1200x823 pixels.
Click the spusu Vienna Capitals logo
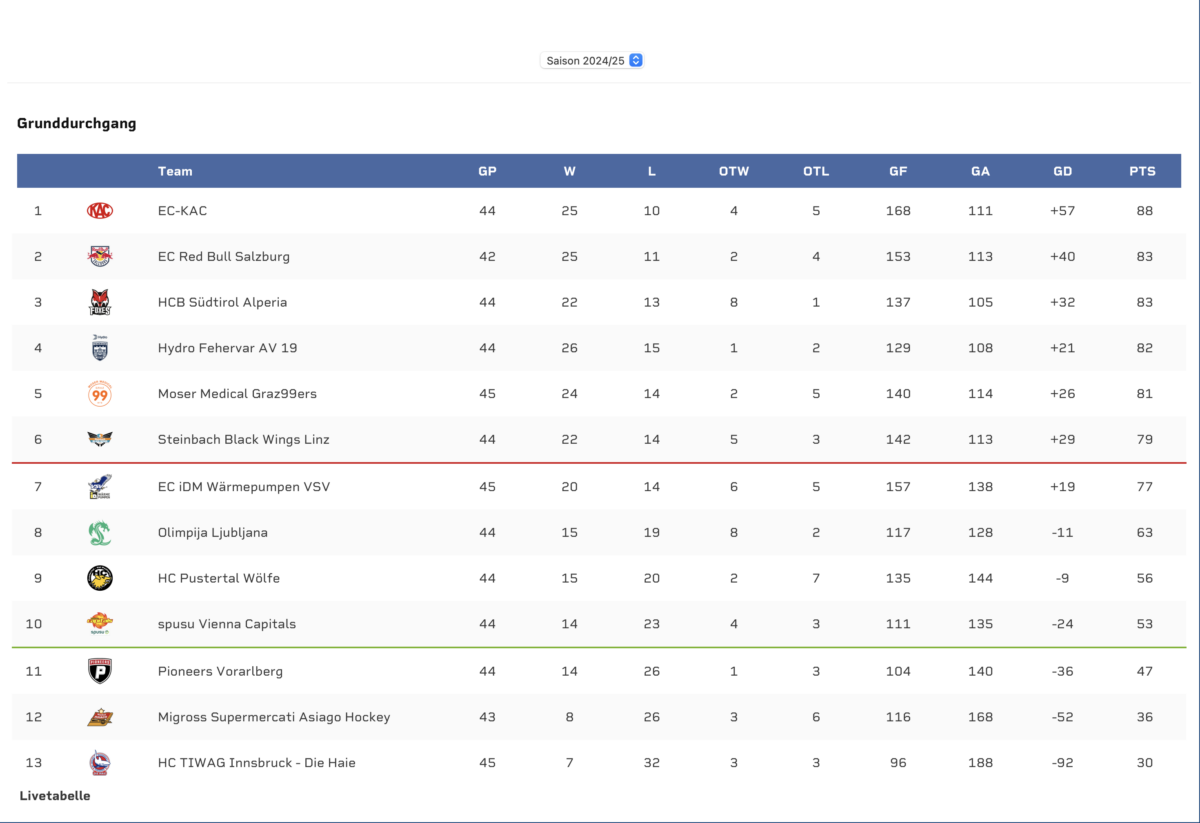tap(100, 624)
